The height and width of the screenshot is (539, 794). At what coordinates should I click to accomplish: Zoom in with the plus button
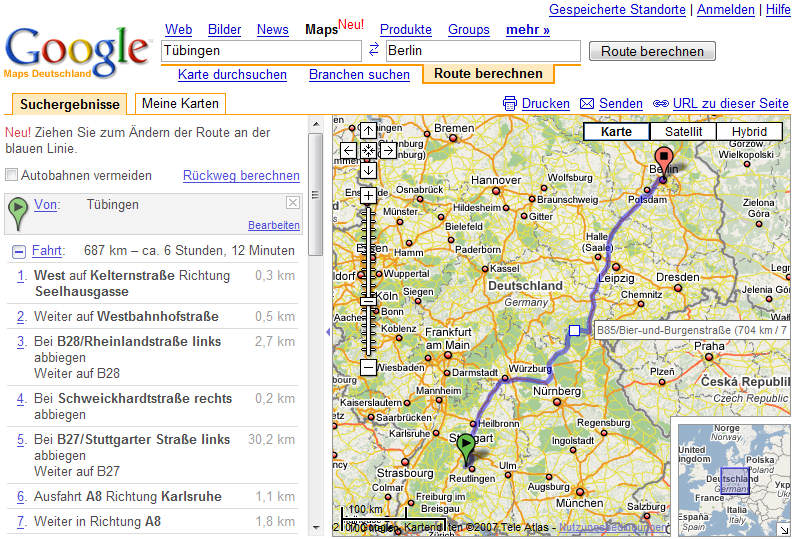coord(368,196)
